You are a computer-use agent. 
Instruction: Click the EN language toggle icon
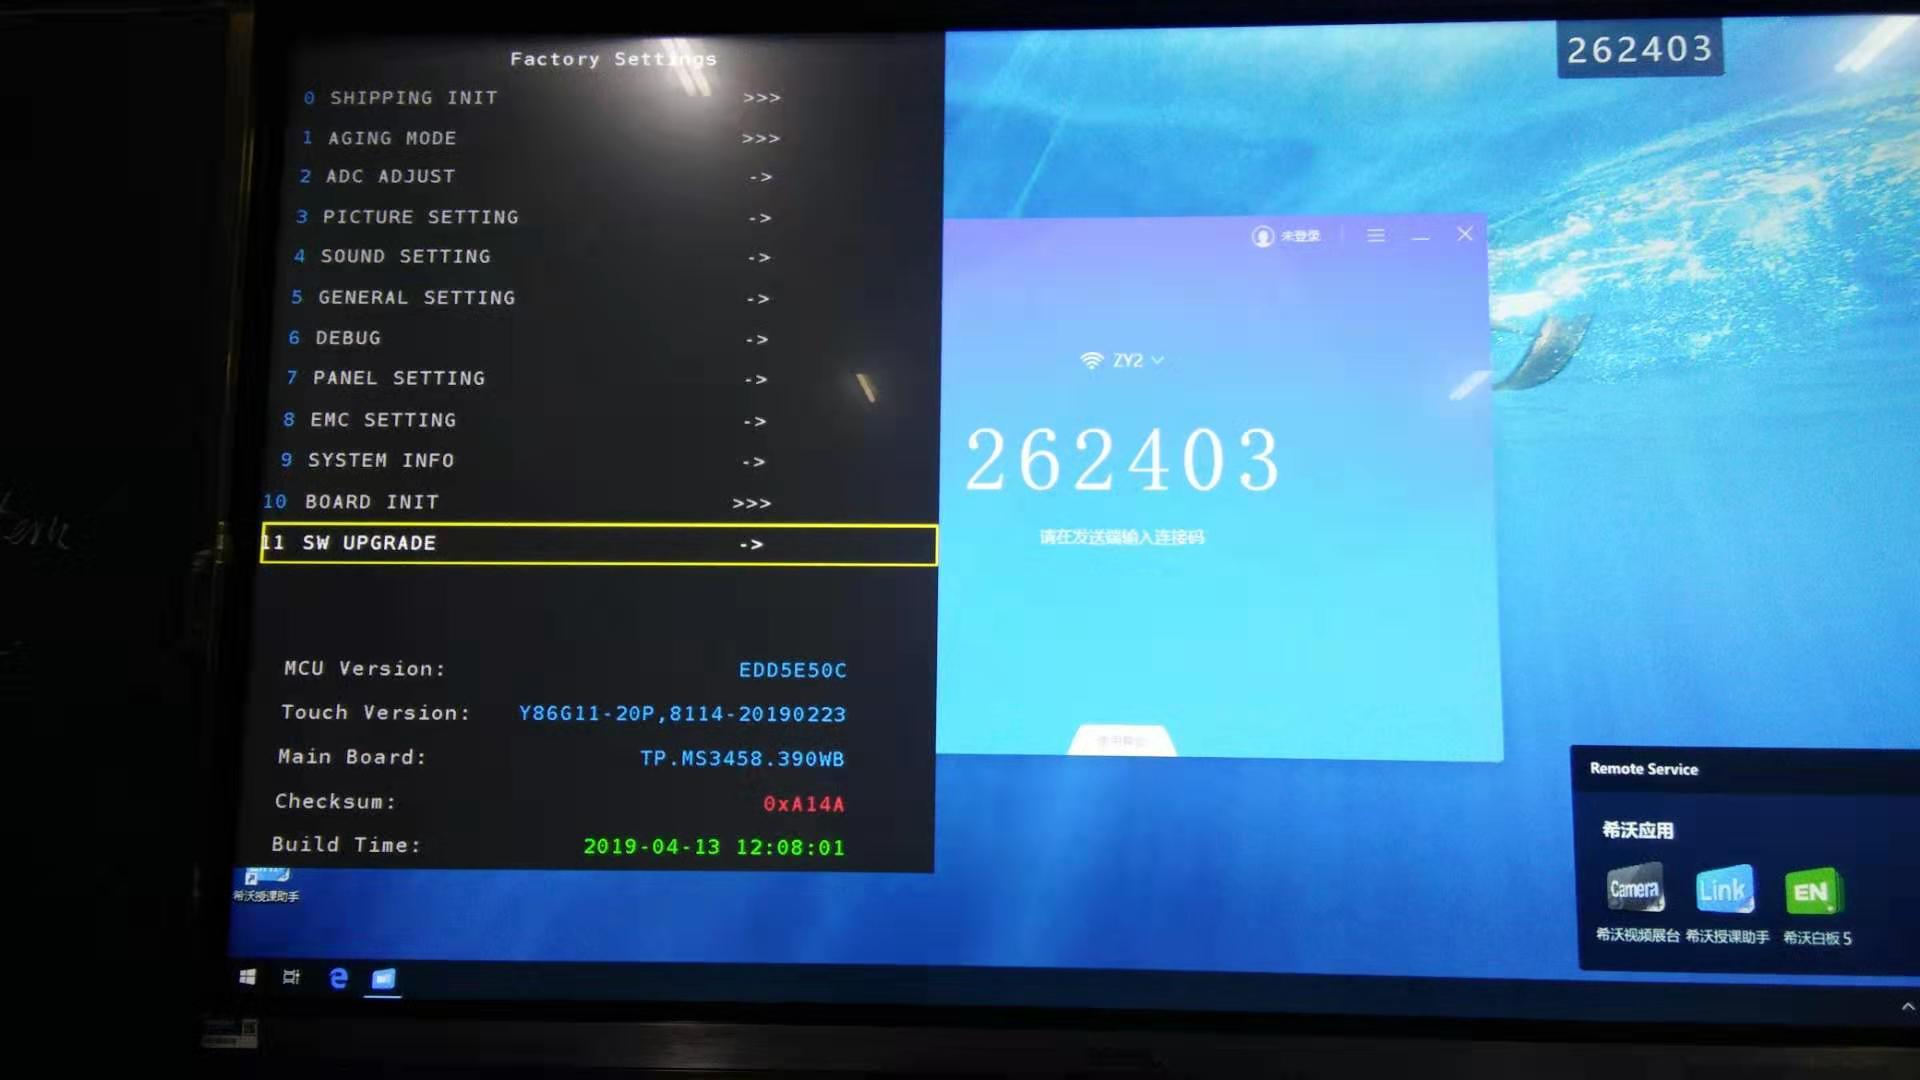[1811, 890]
